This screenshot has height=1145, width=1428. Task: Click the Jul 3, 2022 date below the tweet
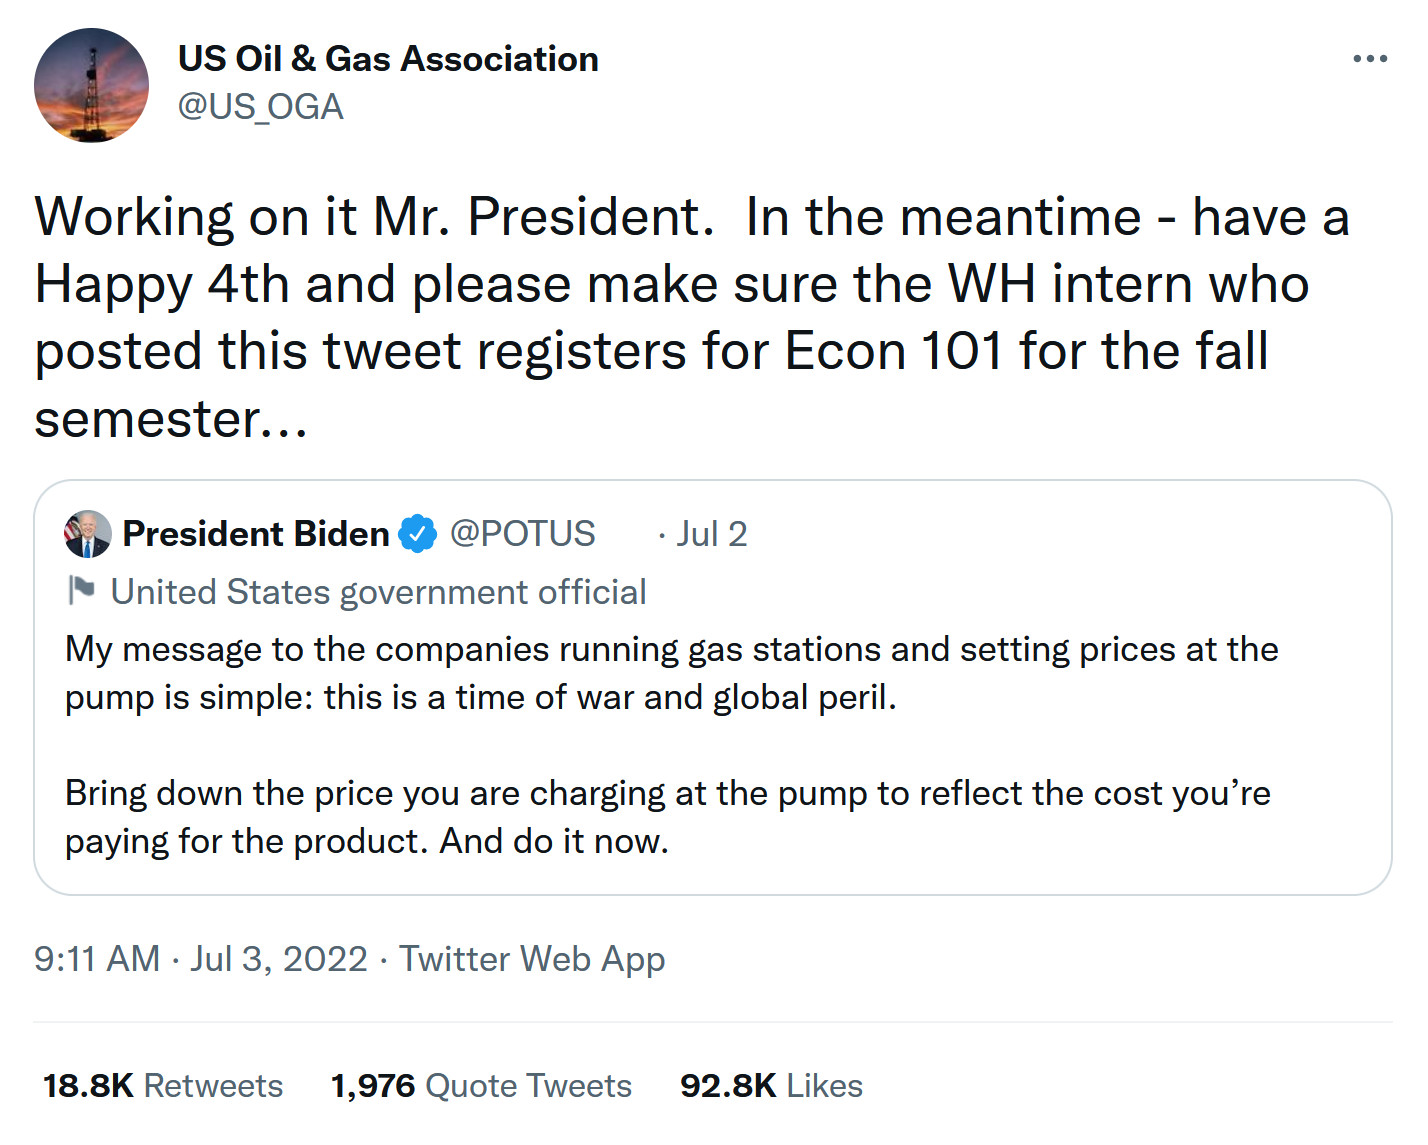point(279,959)
